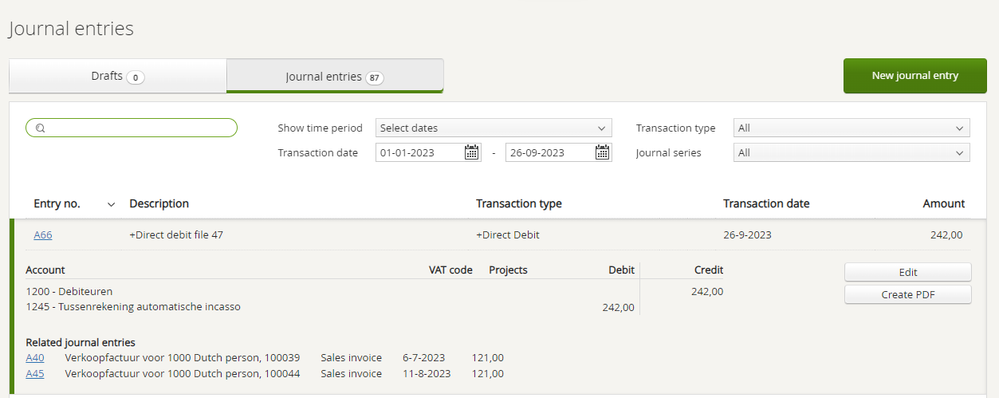Viewport: 999px width, 398px height.
Task: Click the Account column header
Action: tap(45, 270)
